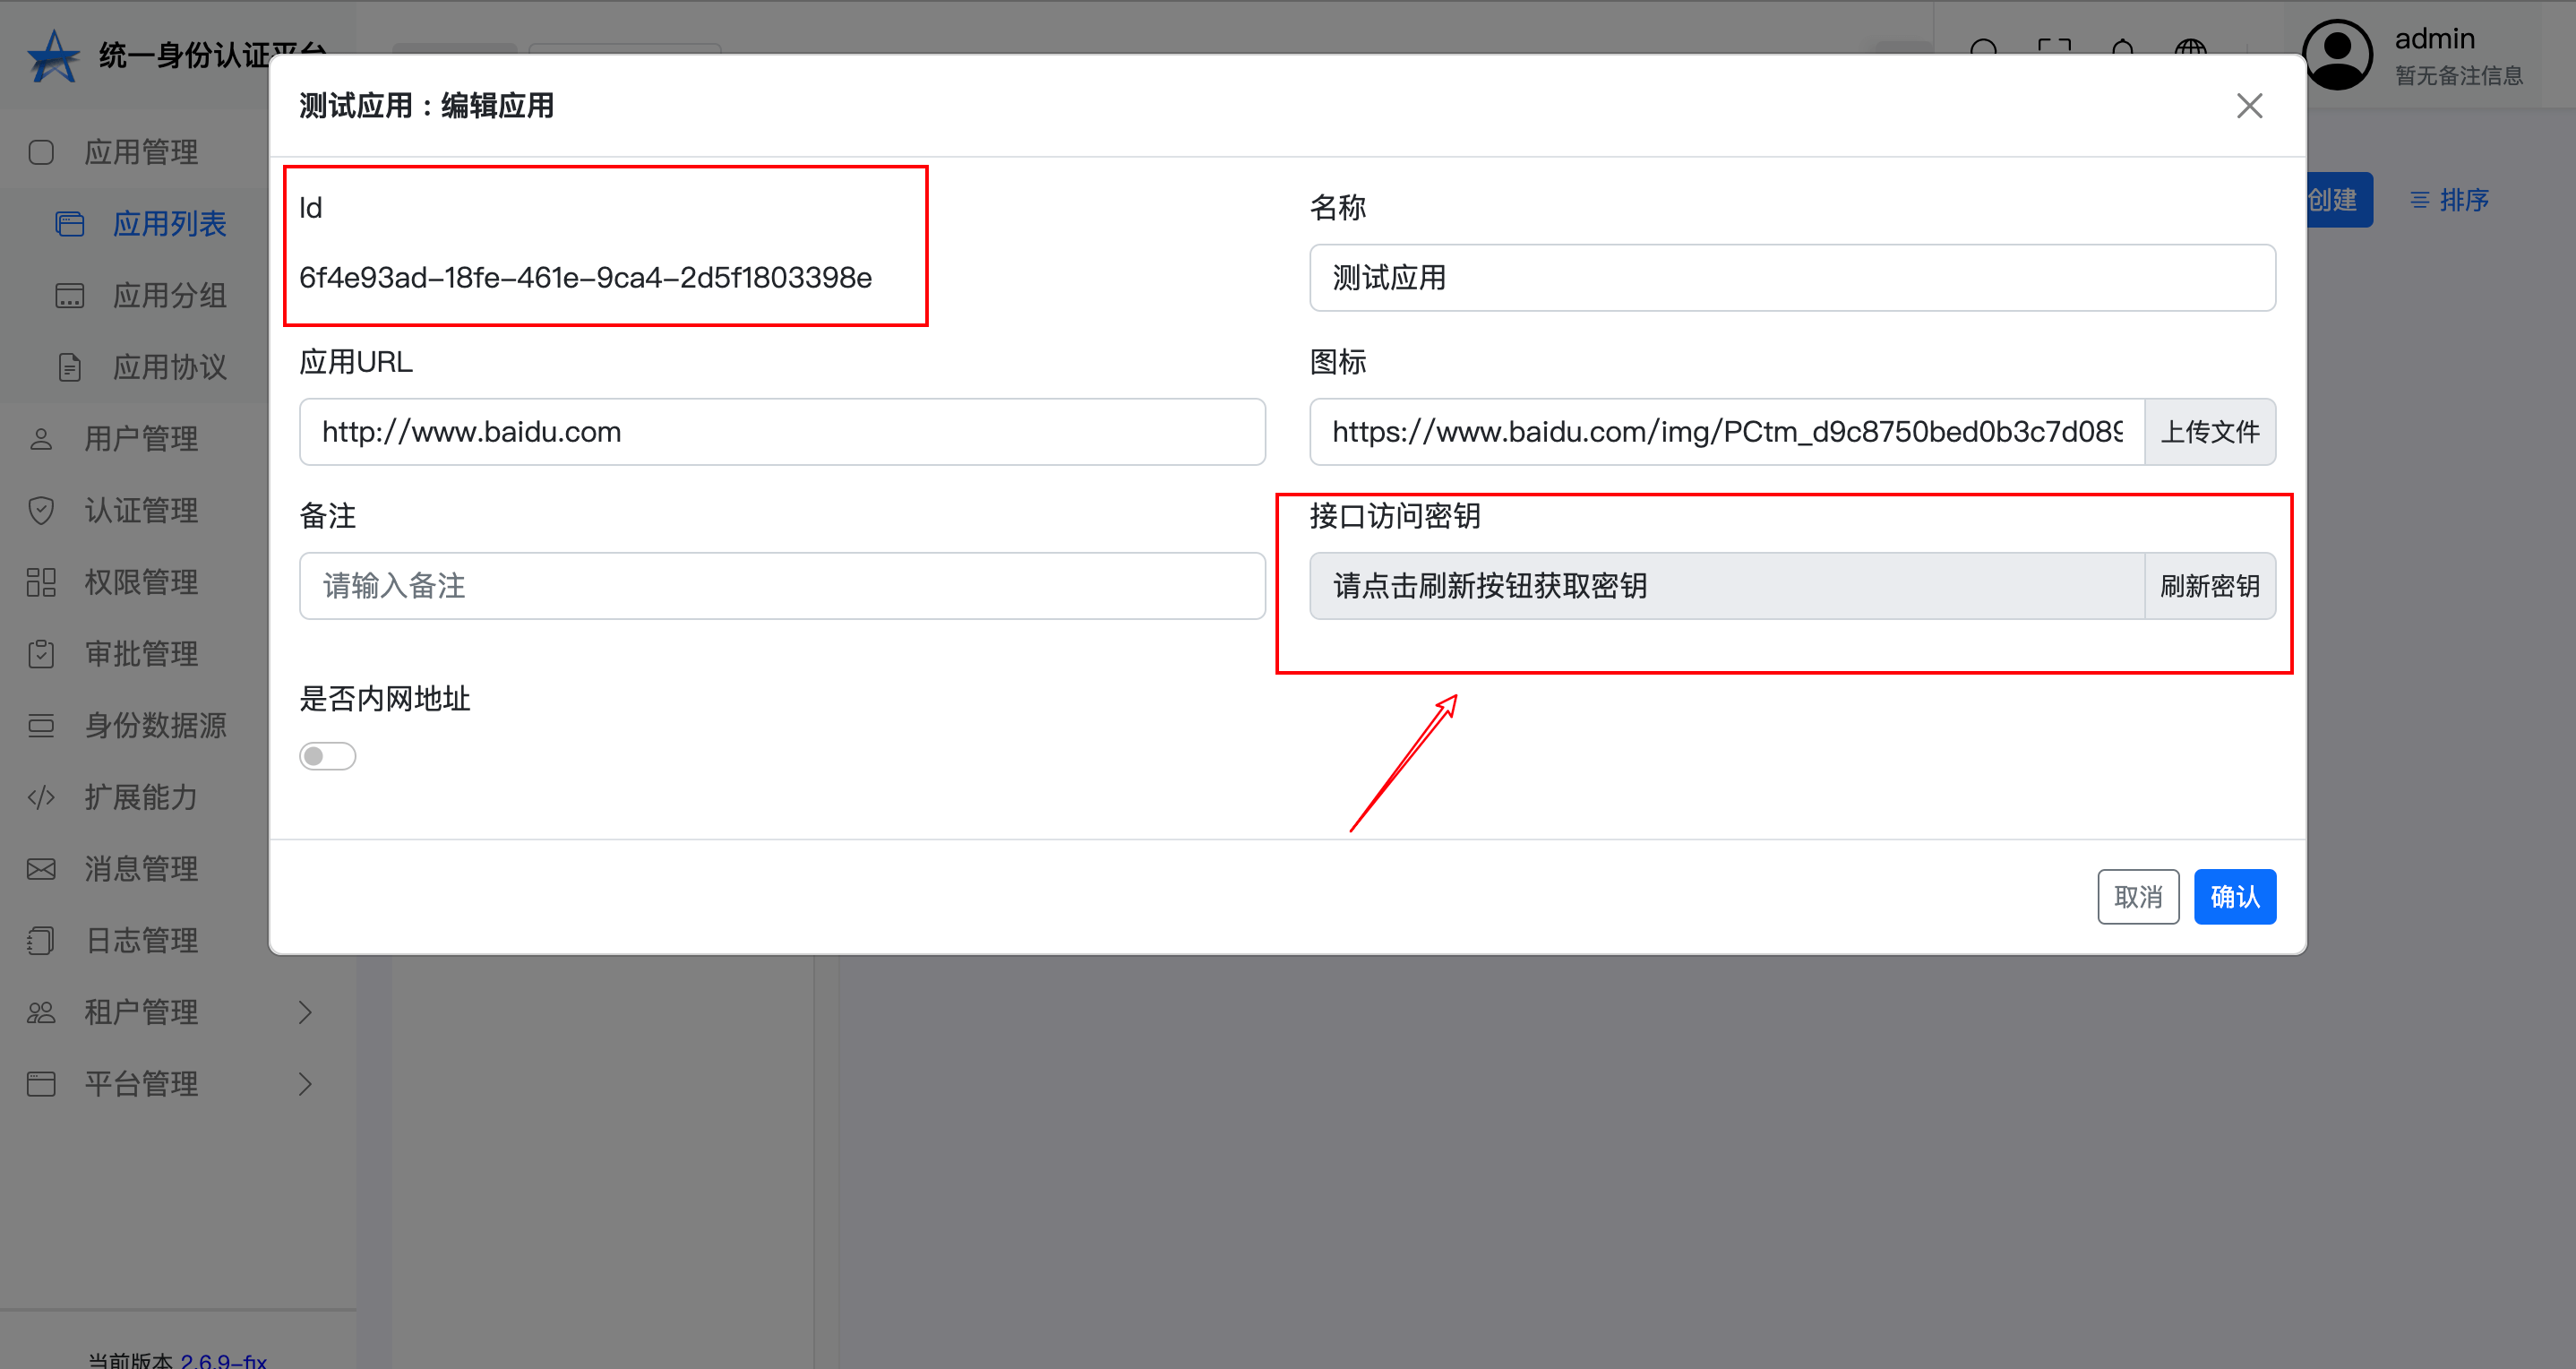This screenshot has height=1369, width=2576.
Task: Click the 上传文件 button
Action: 2209,432
